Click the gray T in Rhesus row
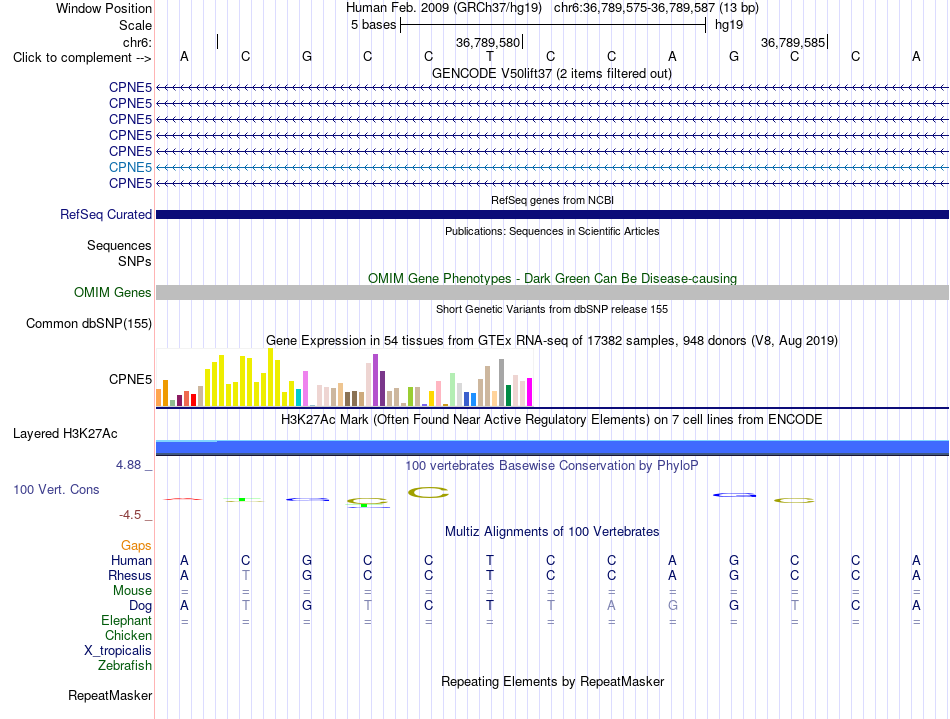The width and height of the screenshot is (950, 719). [x=245, y=575]
